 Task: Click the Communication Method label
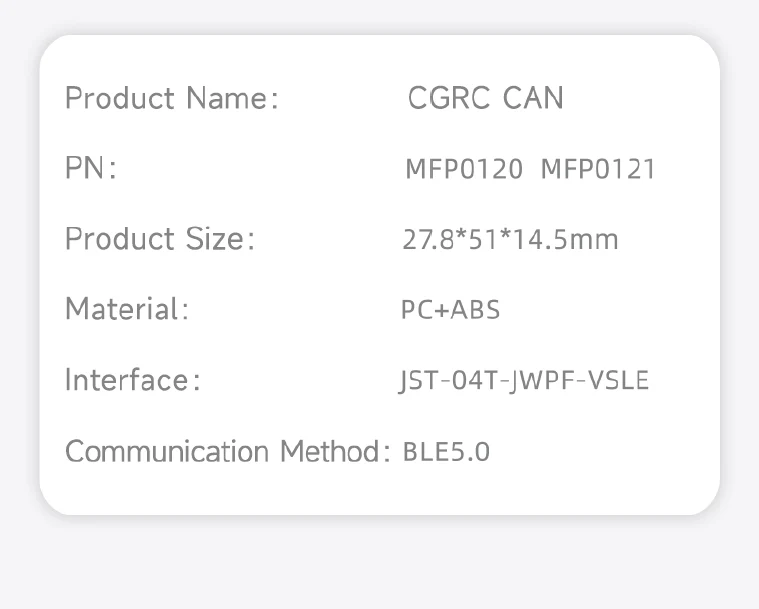(x=227, y=452)
